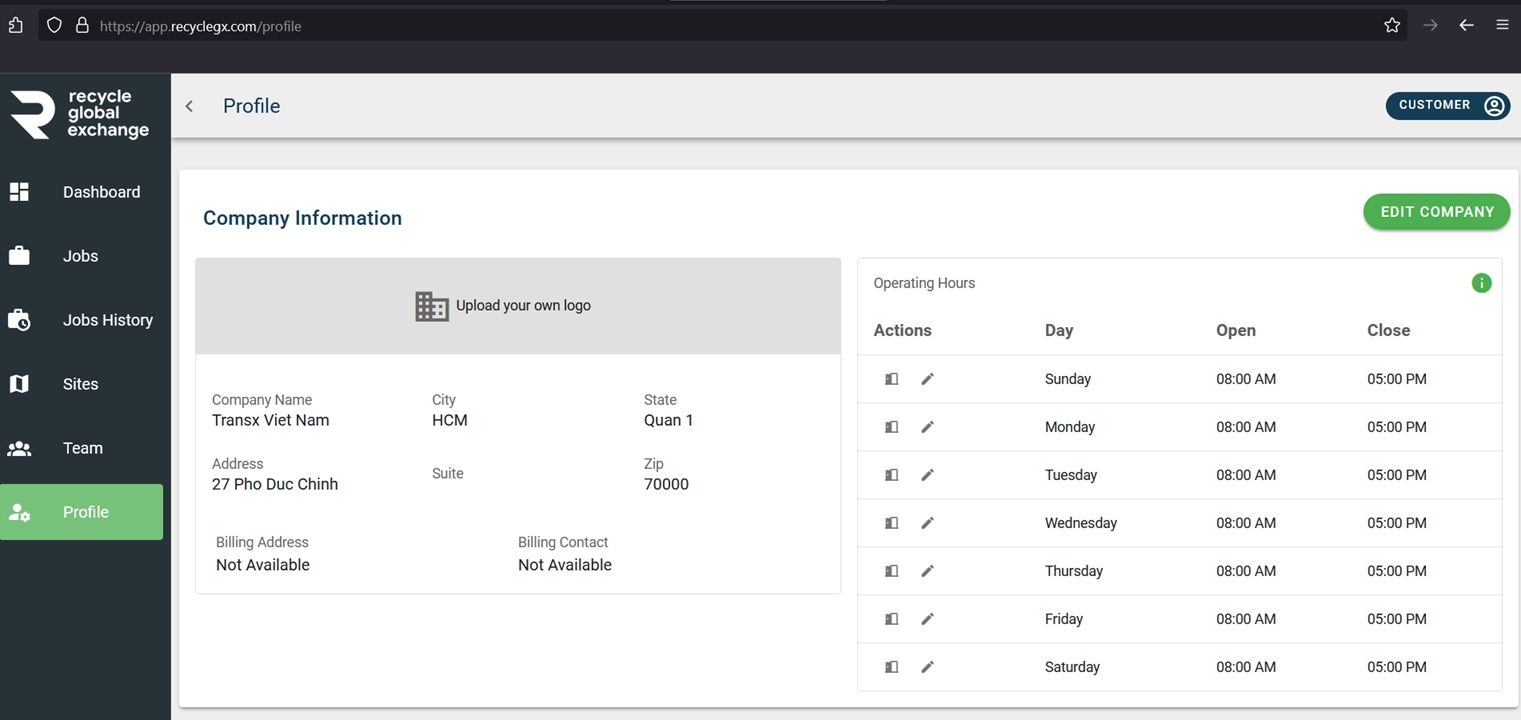Click the Close column header
The width and height of the screenshot is (1521, 720).
pyautogui.click(x=1389, y=330)
